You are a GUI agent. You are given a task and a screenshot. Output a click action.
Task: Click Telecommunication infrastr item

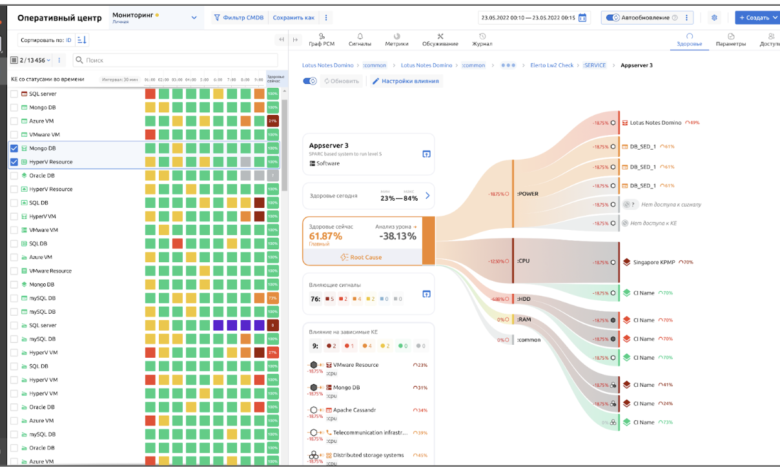(370, 433)
